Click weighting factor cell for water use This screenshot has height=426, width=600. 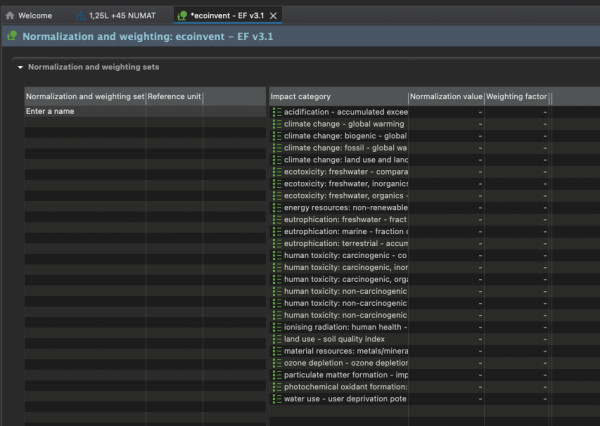pos(517,399)
